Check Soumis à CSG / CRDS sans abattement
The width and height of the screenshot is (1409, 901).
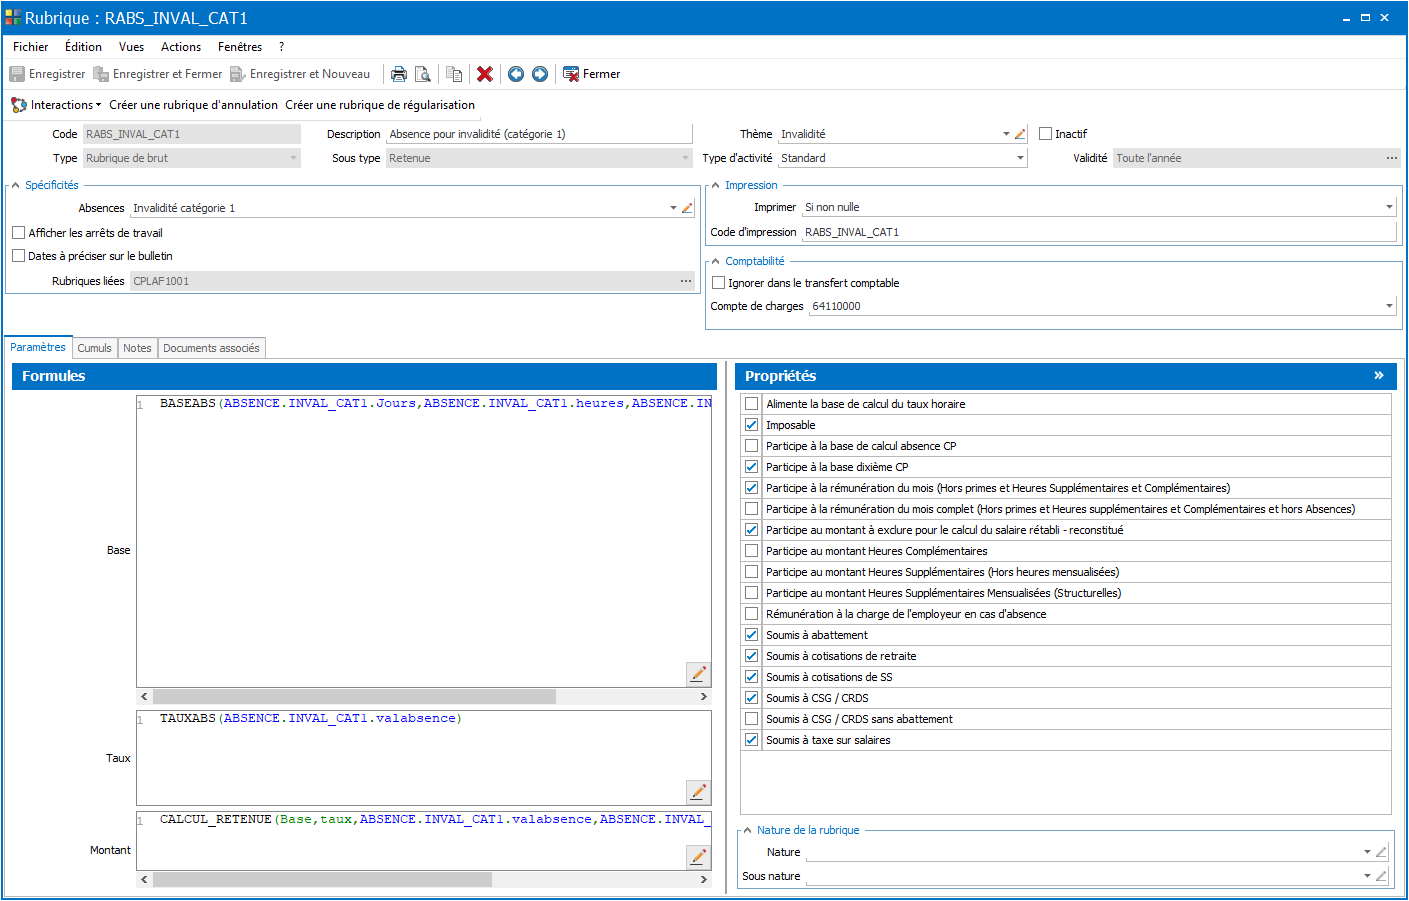point(751,719)
